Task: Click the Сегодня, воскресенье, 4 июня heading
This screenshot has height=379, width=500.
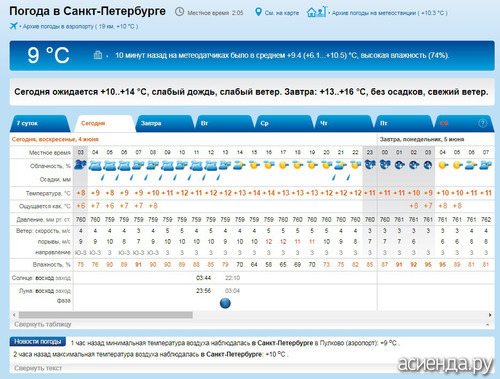Action: [x=55, y=139]
